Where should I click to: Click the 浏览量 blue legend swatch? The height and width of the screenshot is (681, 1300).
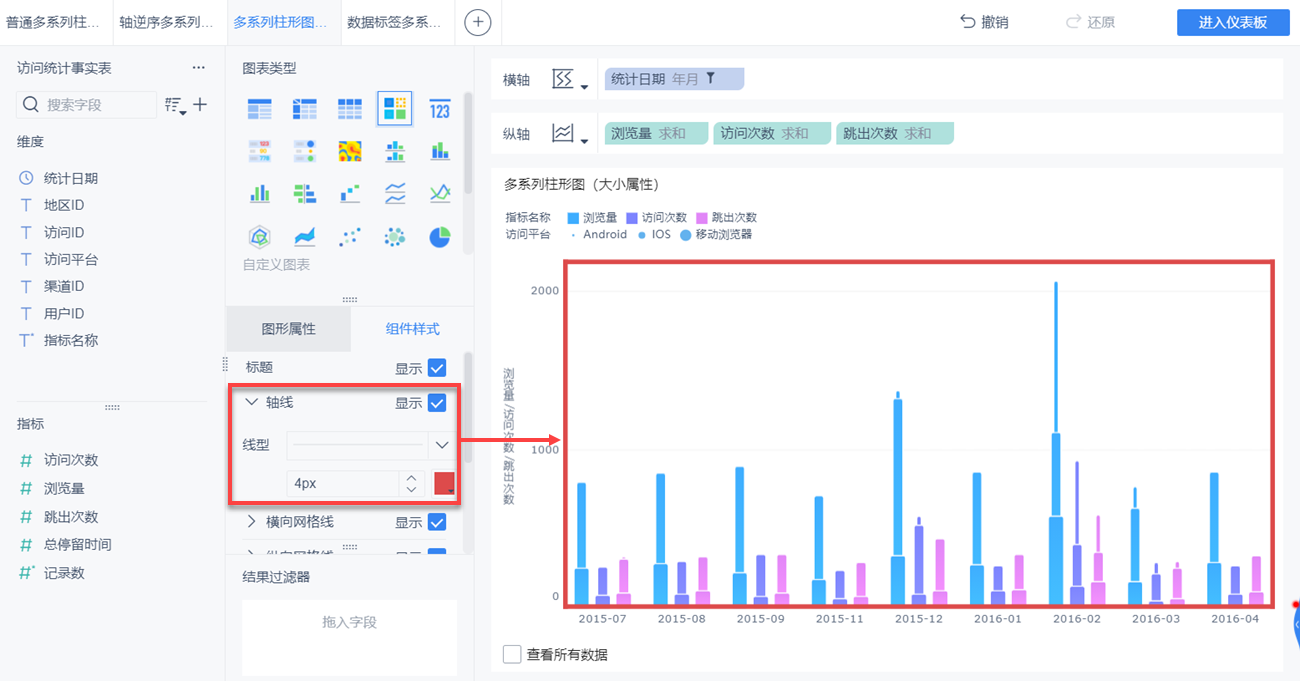[573, 218]
